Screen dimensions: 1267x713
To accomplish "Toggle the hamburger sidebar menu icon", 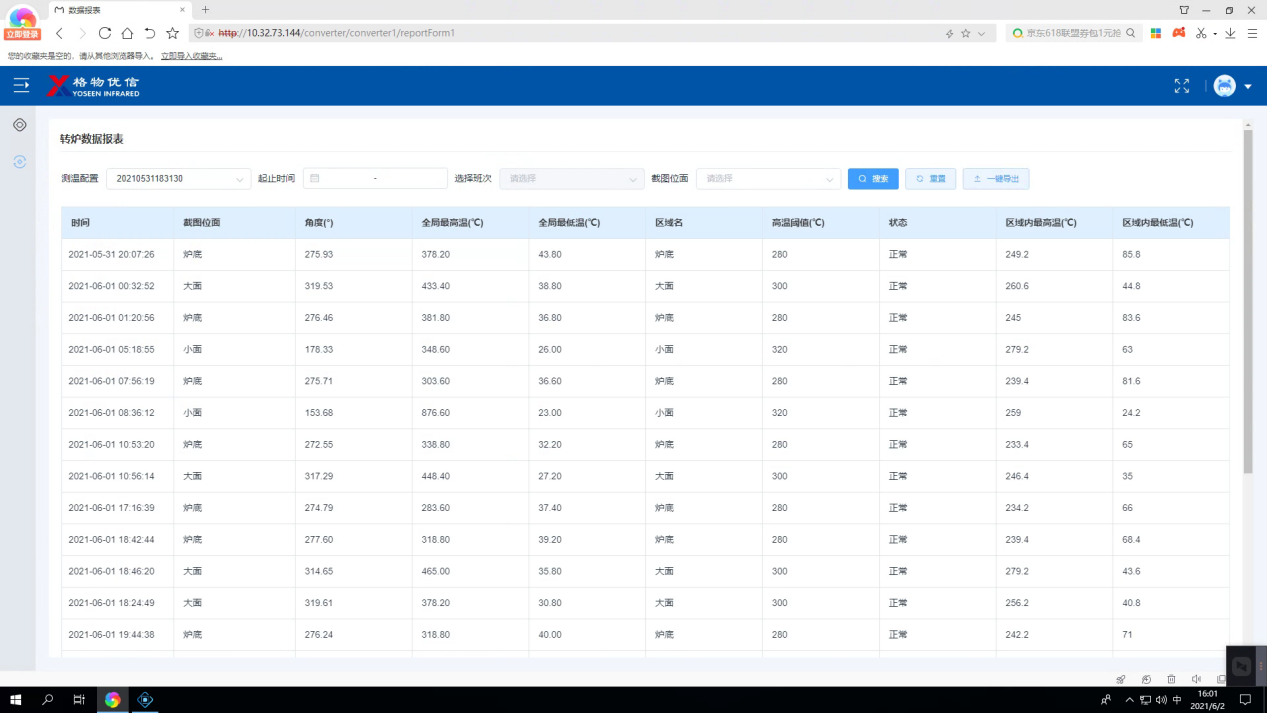I will [x=21, y=86].
